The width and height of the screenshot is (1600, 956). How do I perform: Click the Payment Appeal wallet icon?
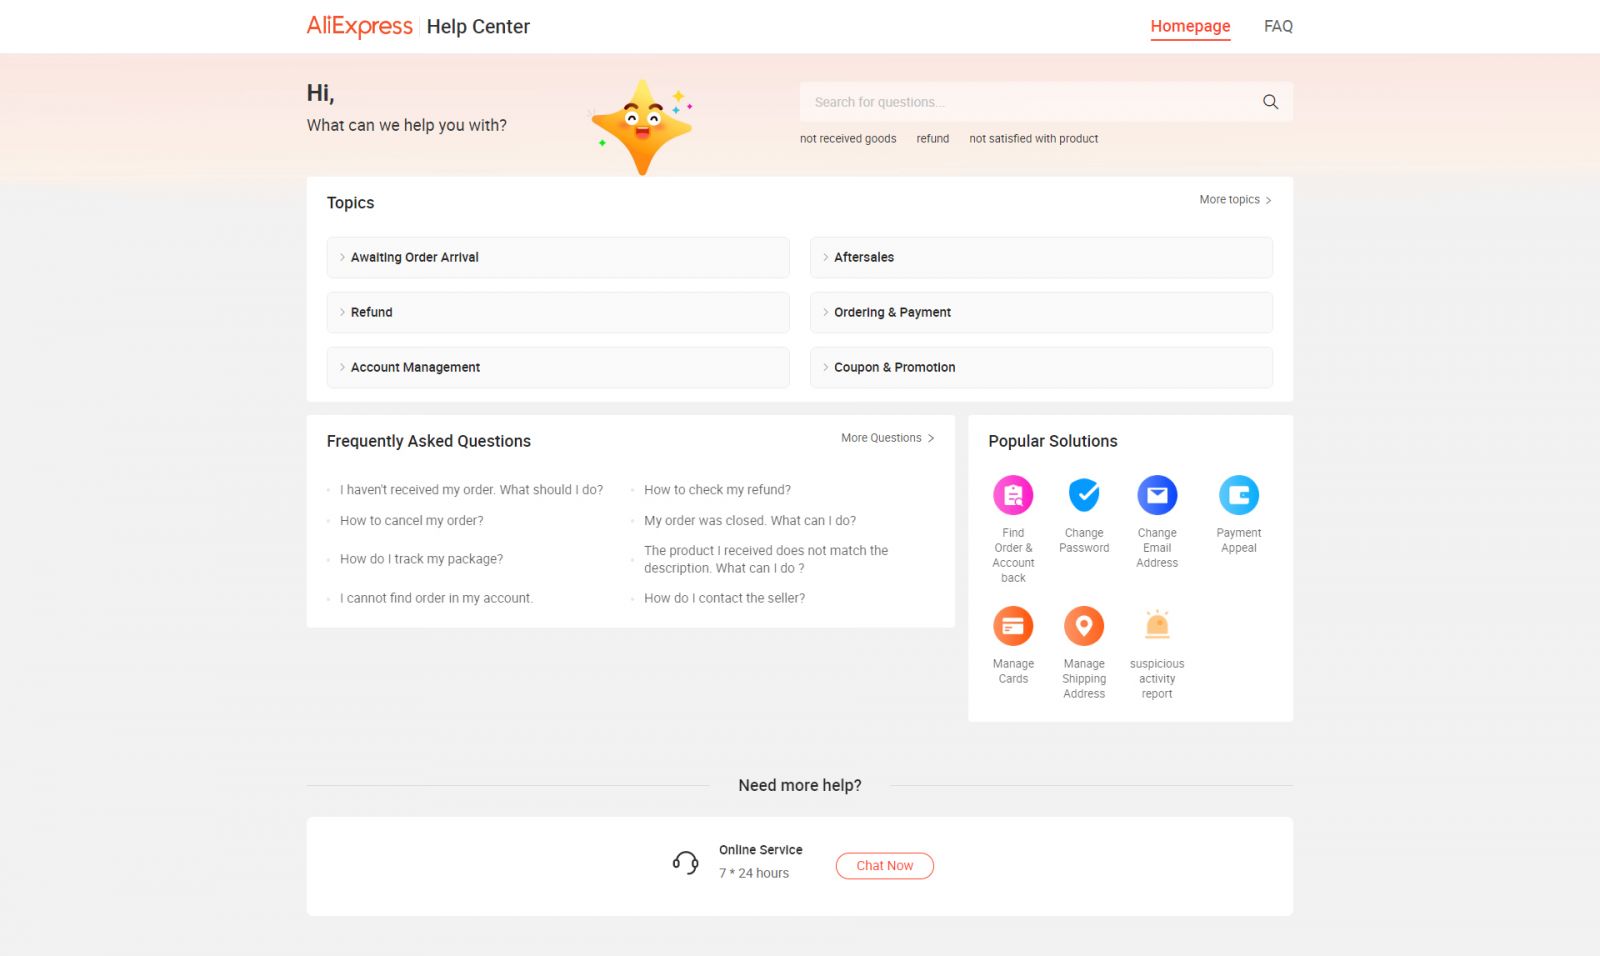tap(1238, 495)
